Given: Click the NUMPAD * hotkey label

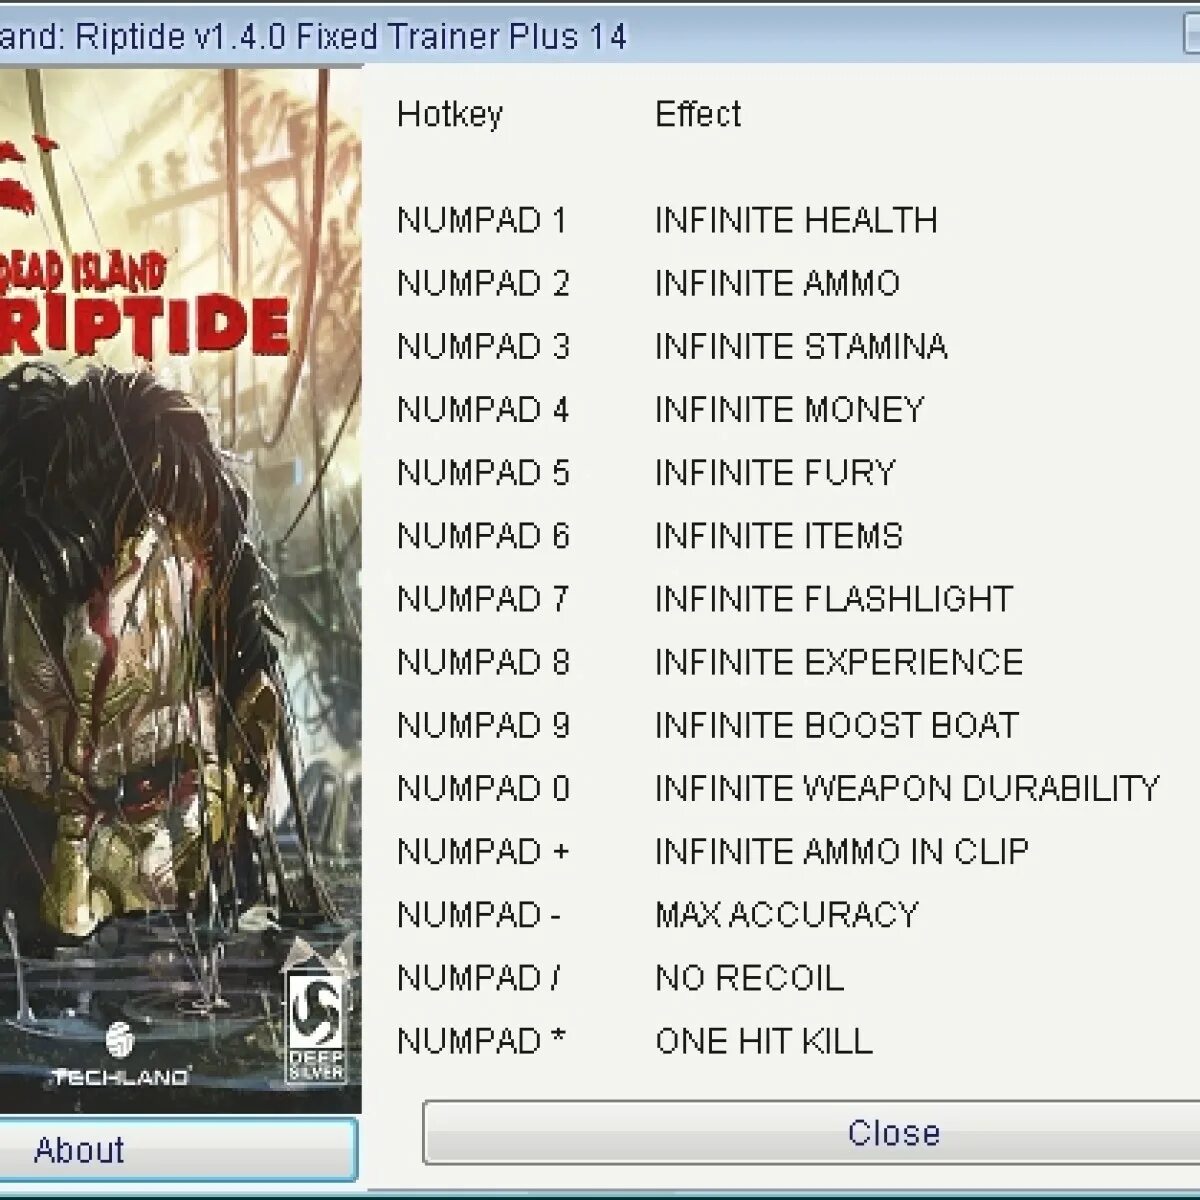Looking at the screenshot, I should click(x=481, y=1040).
